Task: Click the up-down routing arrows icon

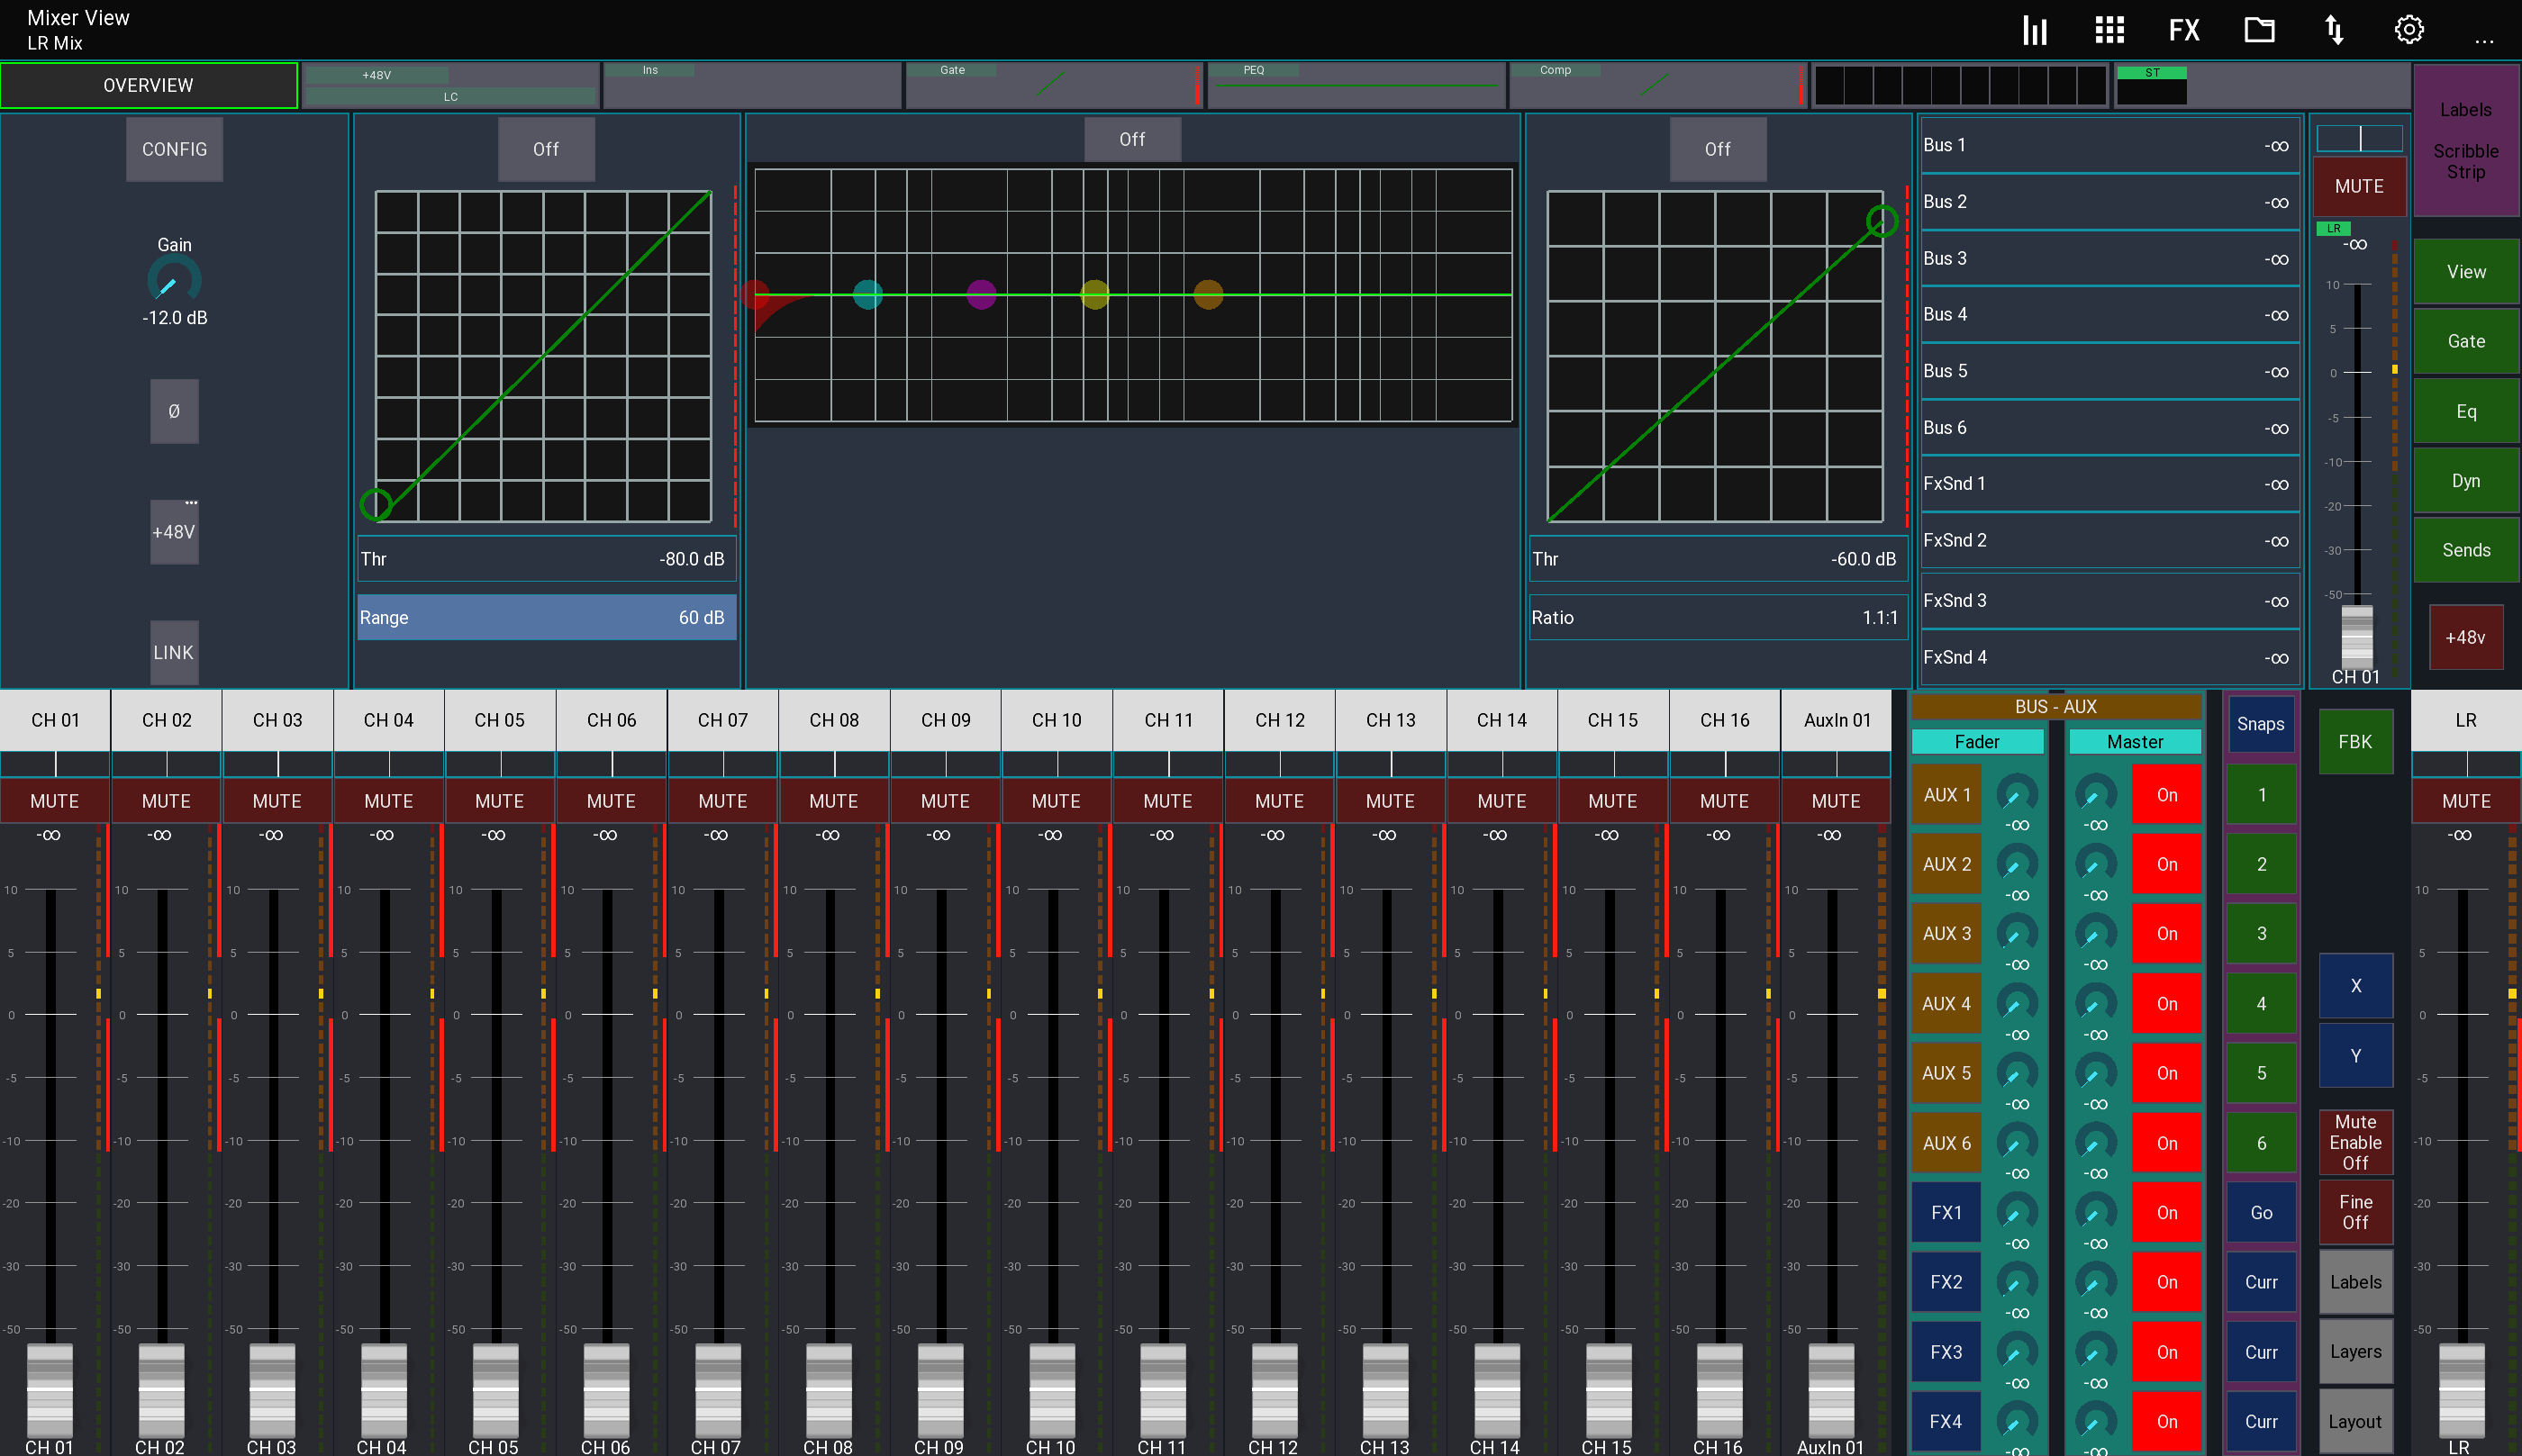Action: 2334,30
